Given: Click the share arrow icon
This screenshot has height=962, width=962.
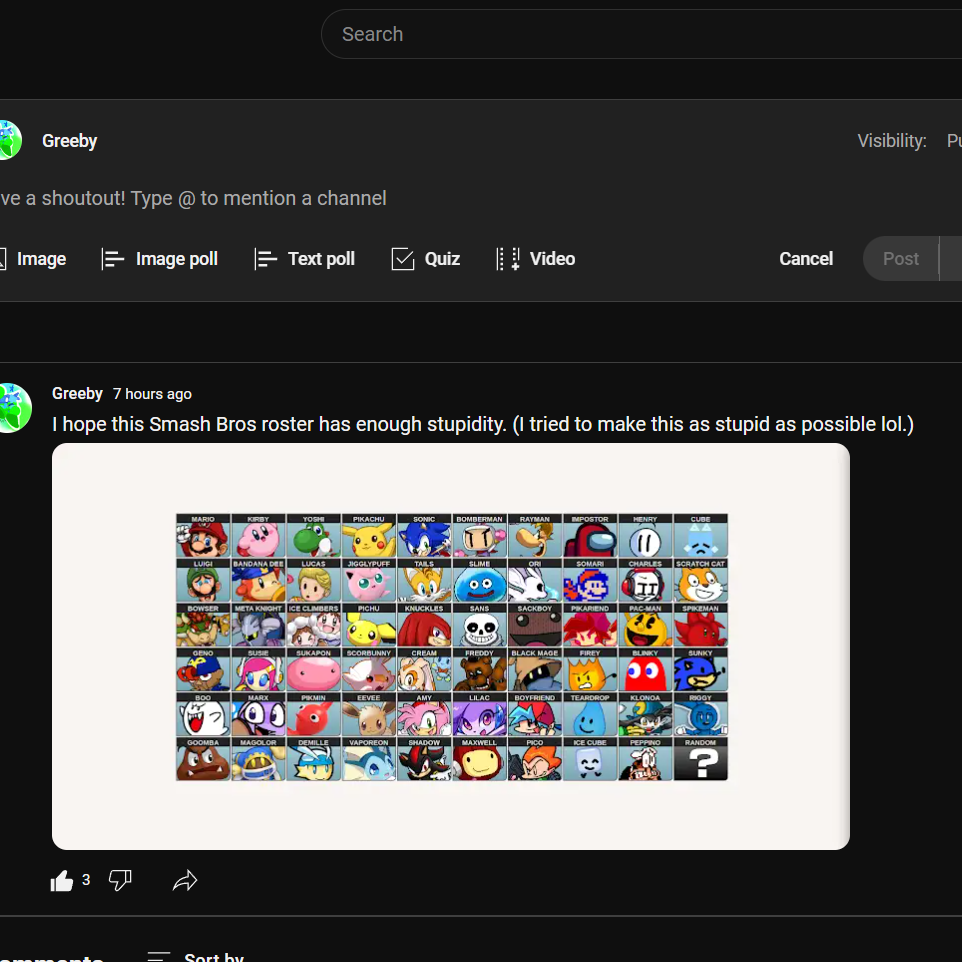Looking at the screenshot, I should coord(185,880).
